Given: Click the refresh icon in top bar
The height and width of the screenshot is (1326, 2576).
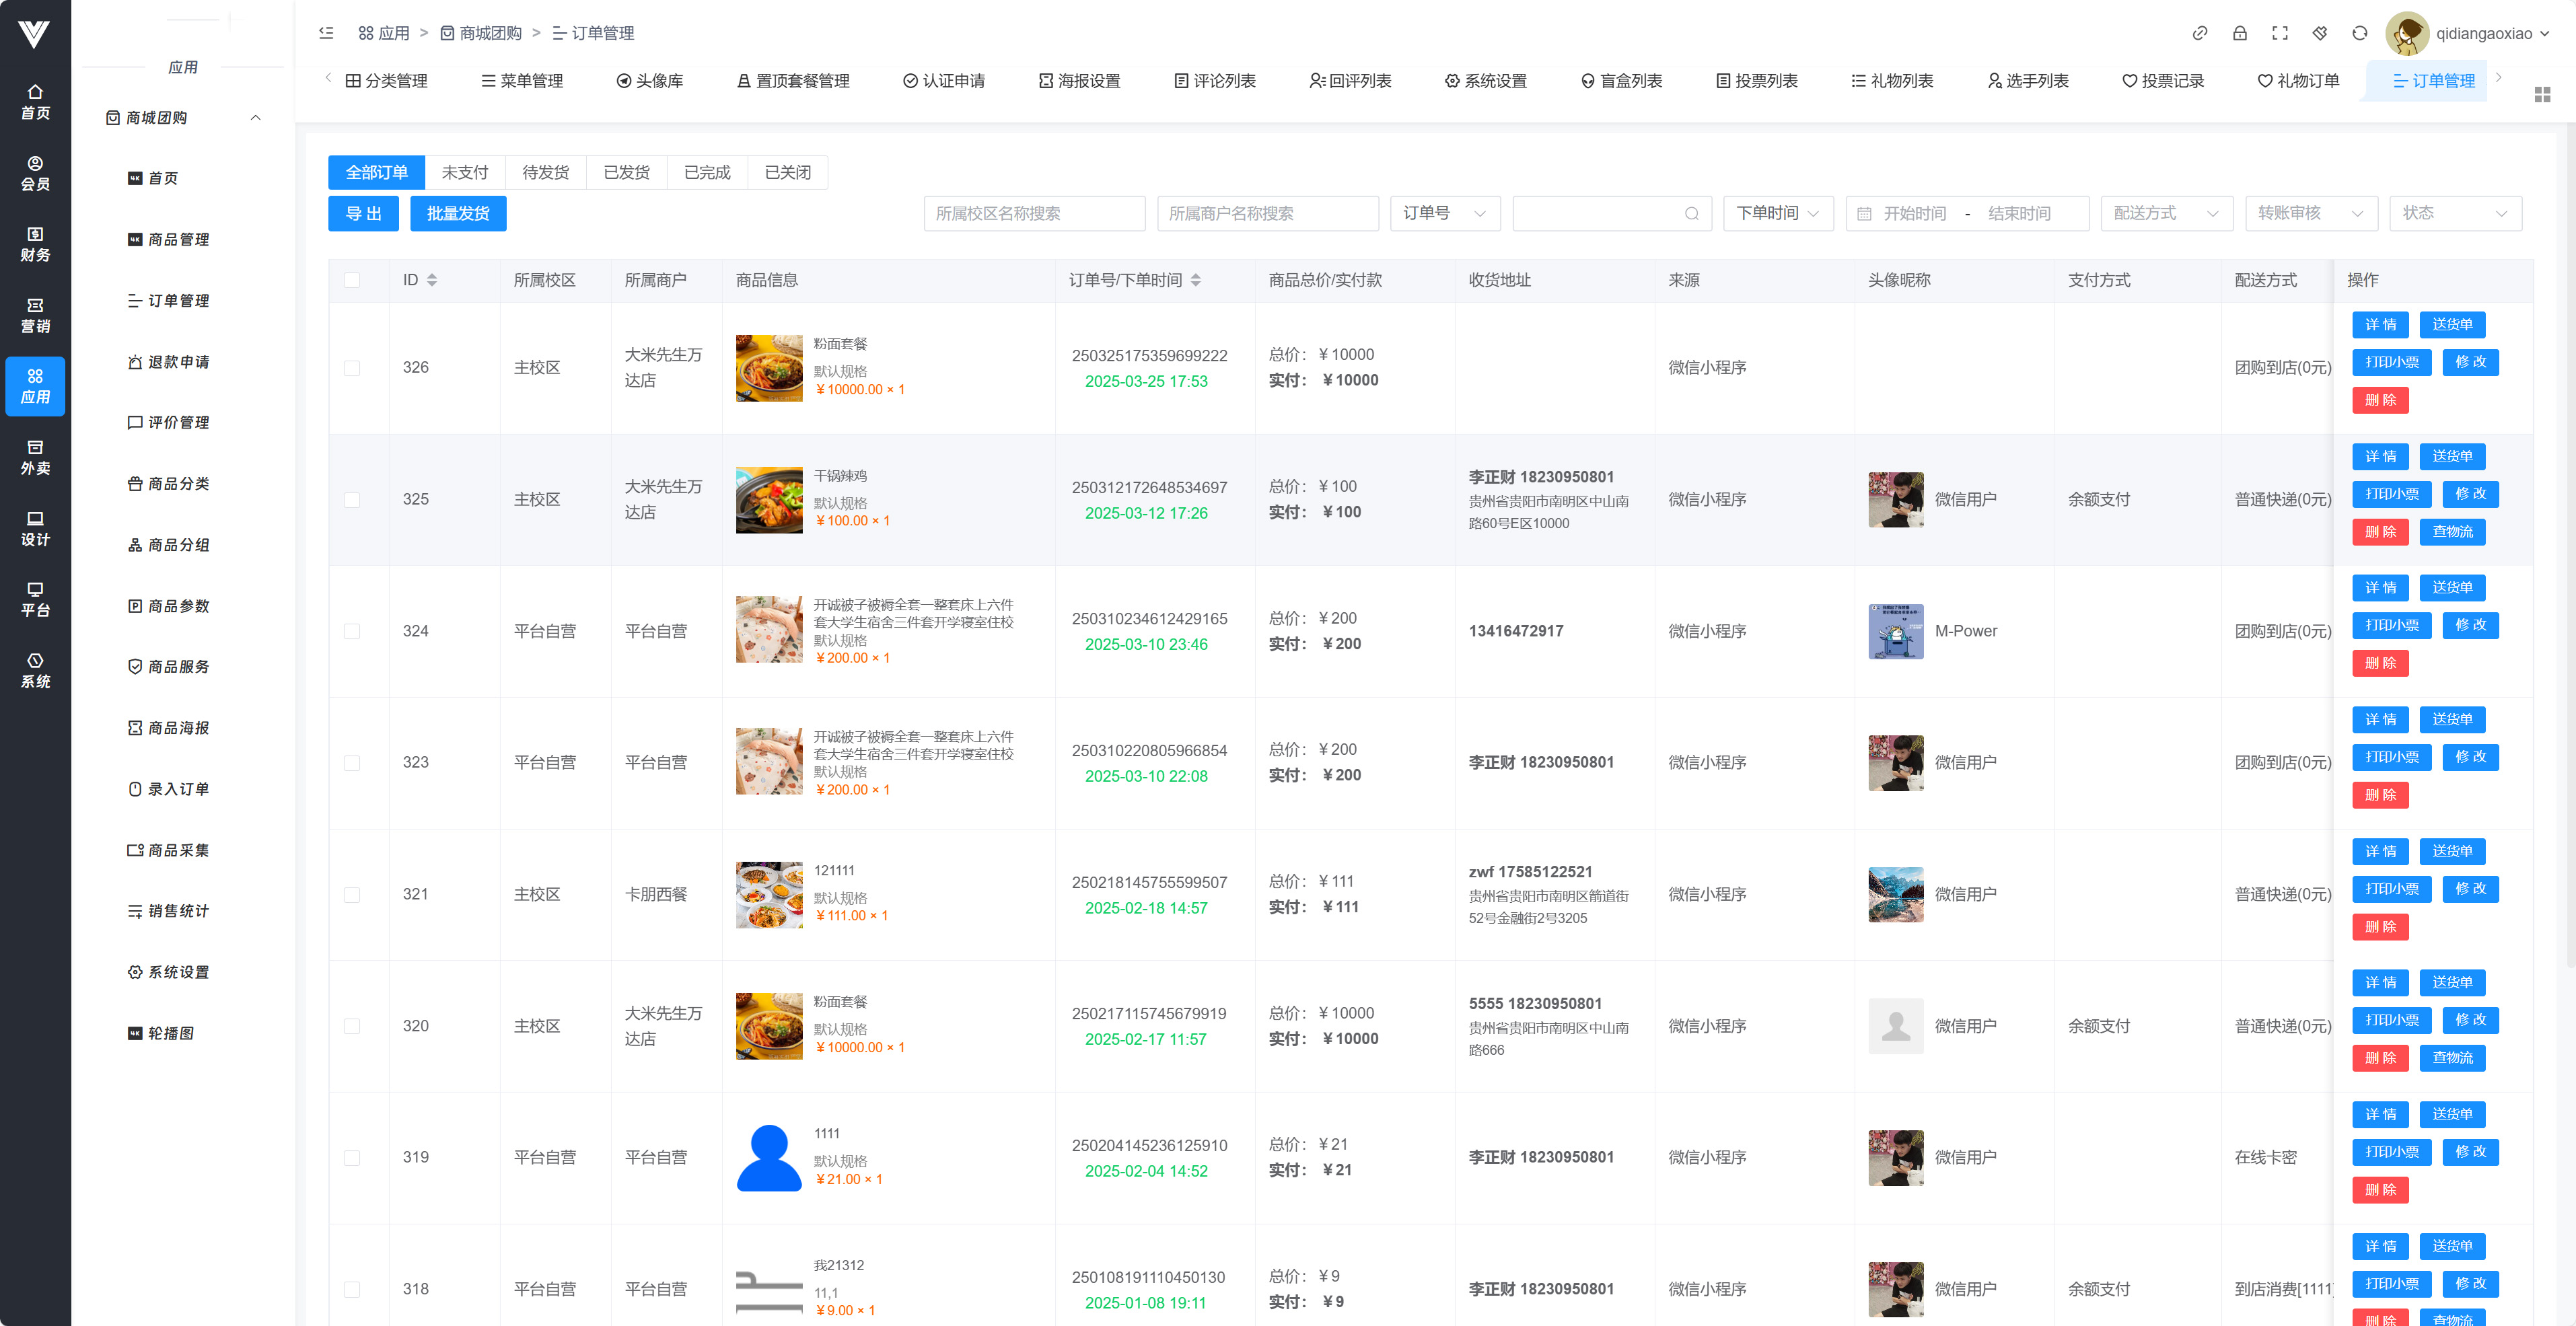Looking at the screenshot, I should pyautogui.click(x=2359, y=33).
